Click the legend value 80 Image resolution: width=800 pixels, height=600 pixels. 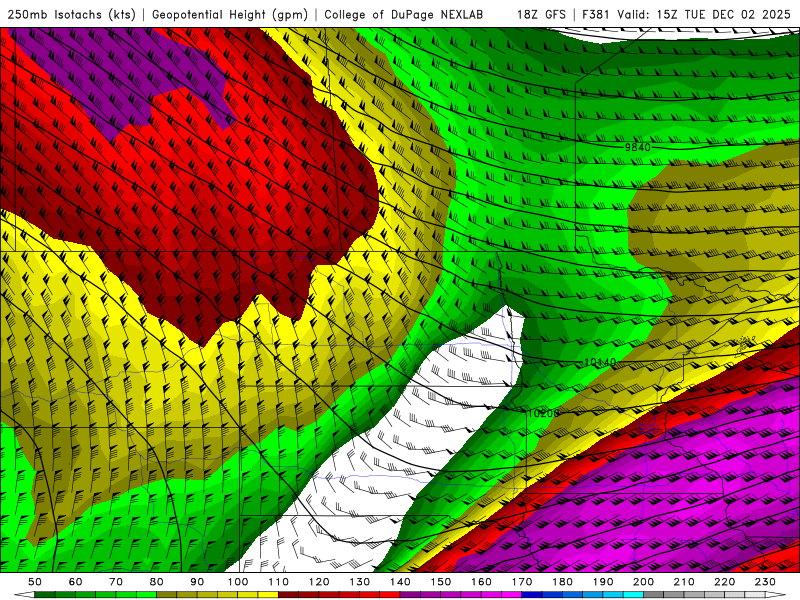[157, 582]
